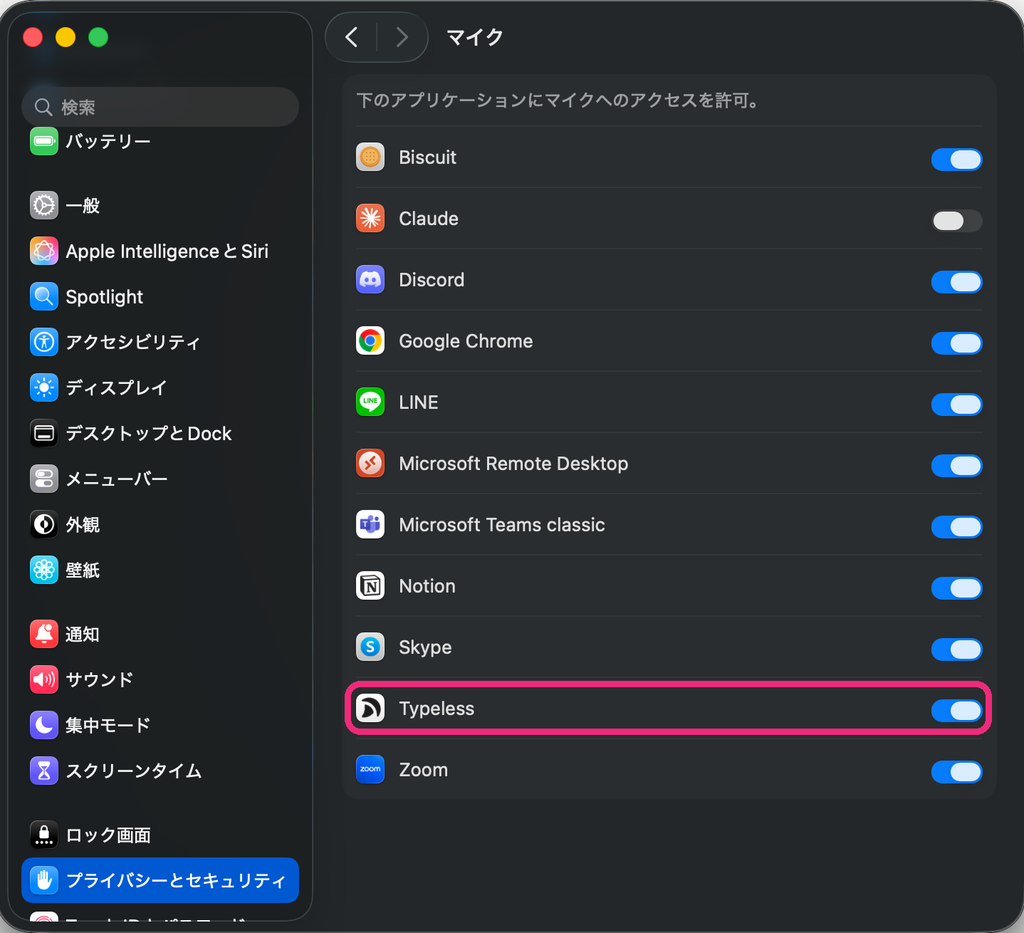Viewport: 1024px width, 933px height.
Task: Open プライバシーとセキュリティ in sidebar
Action: coord(160,880)
